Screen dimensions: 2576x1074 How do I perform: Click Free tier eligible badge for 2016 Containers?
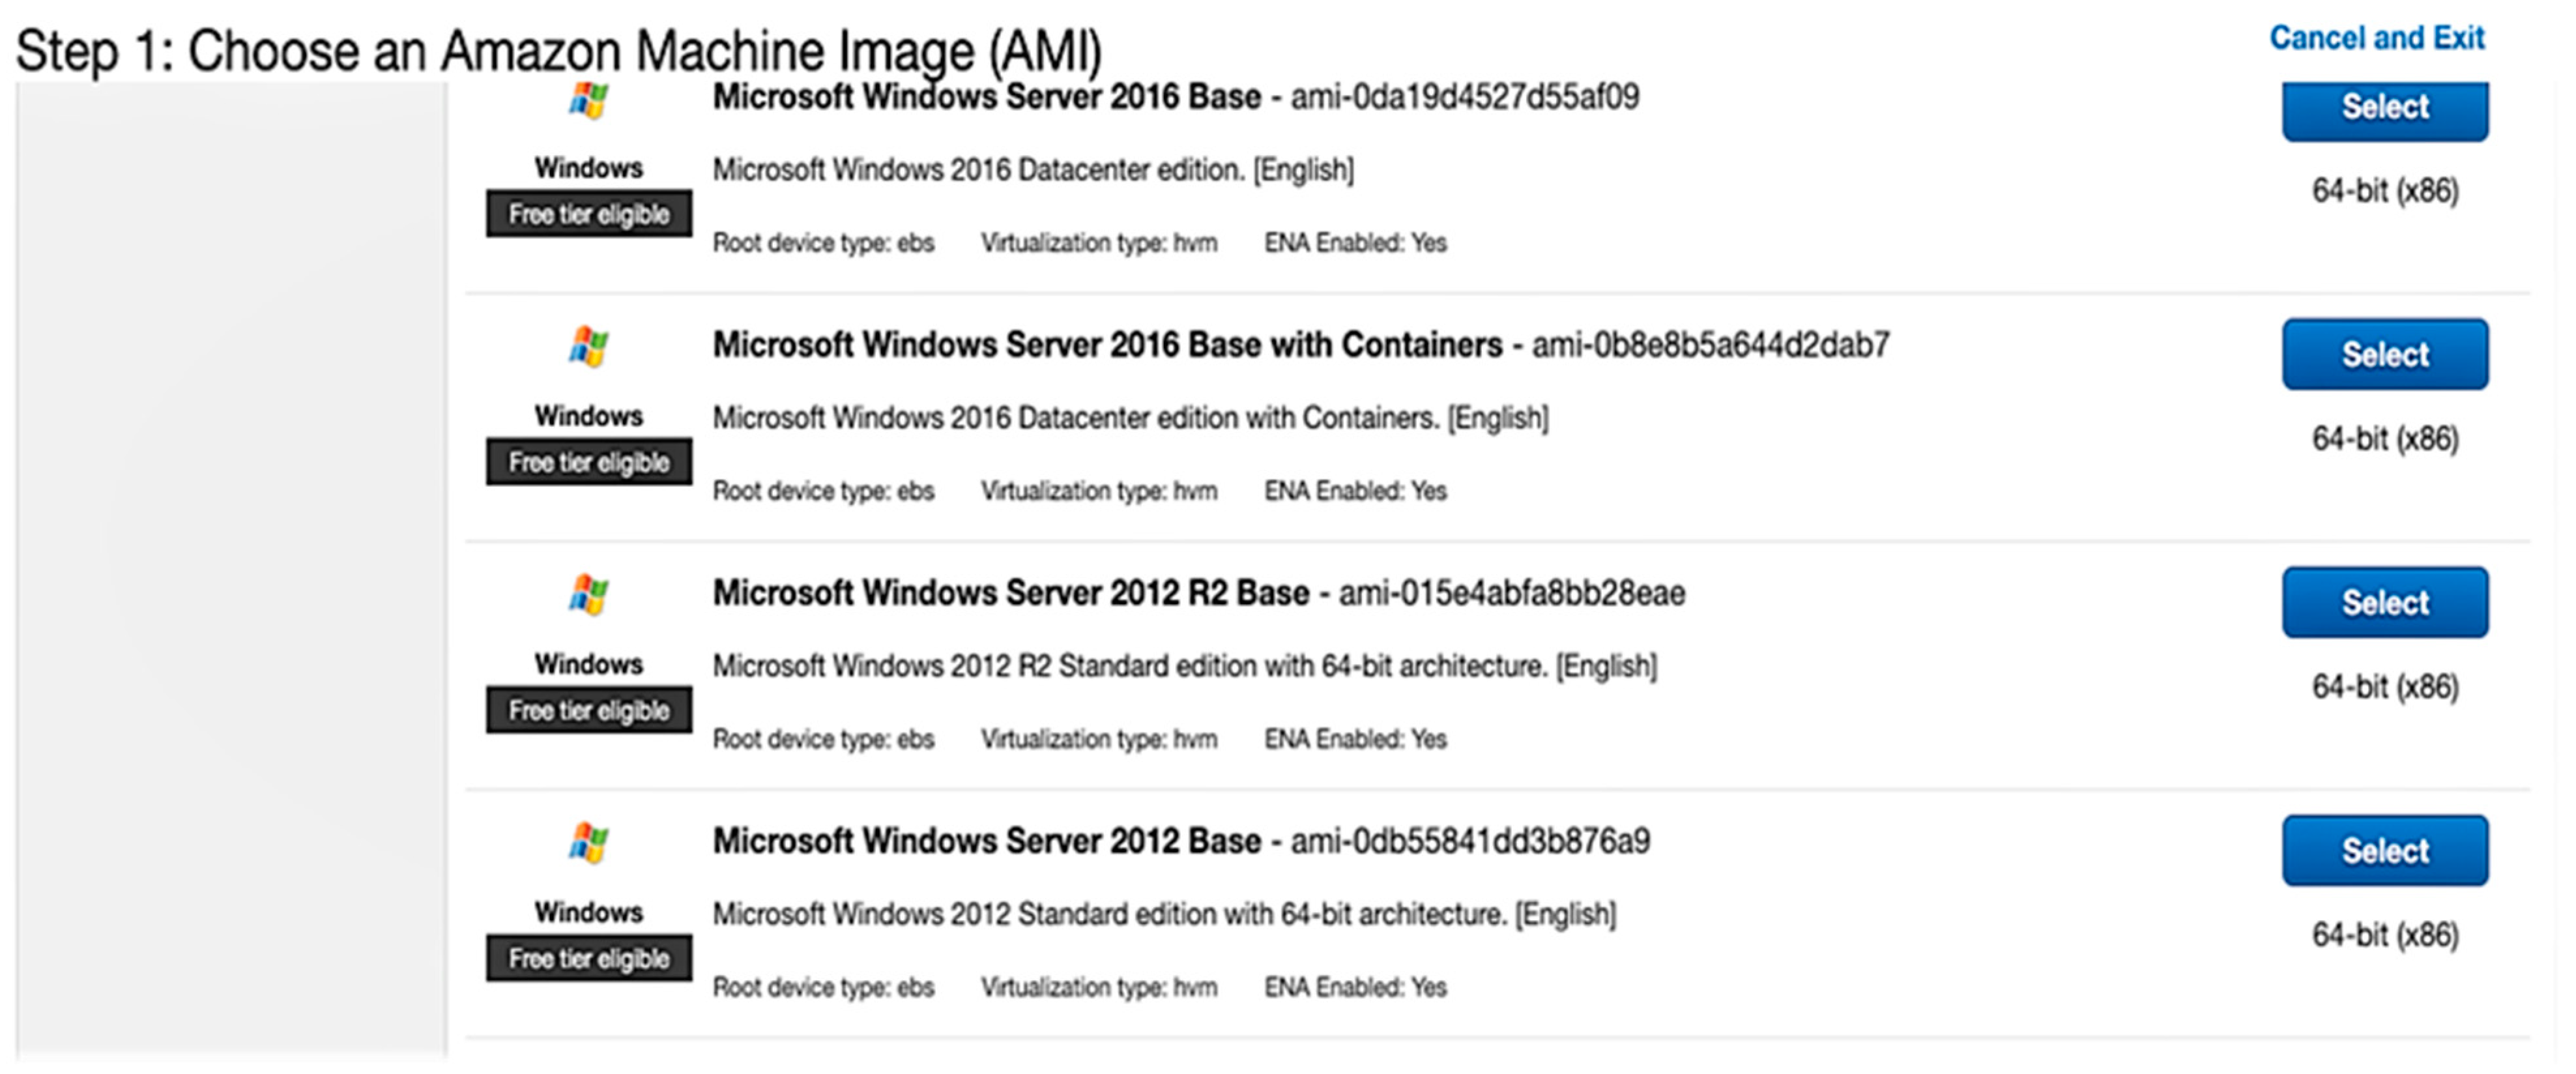pos(589,462)
